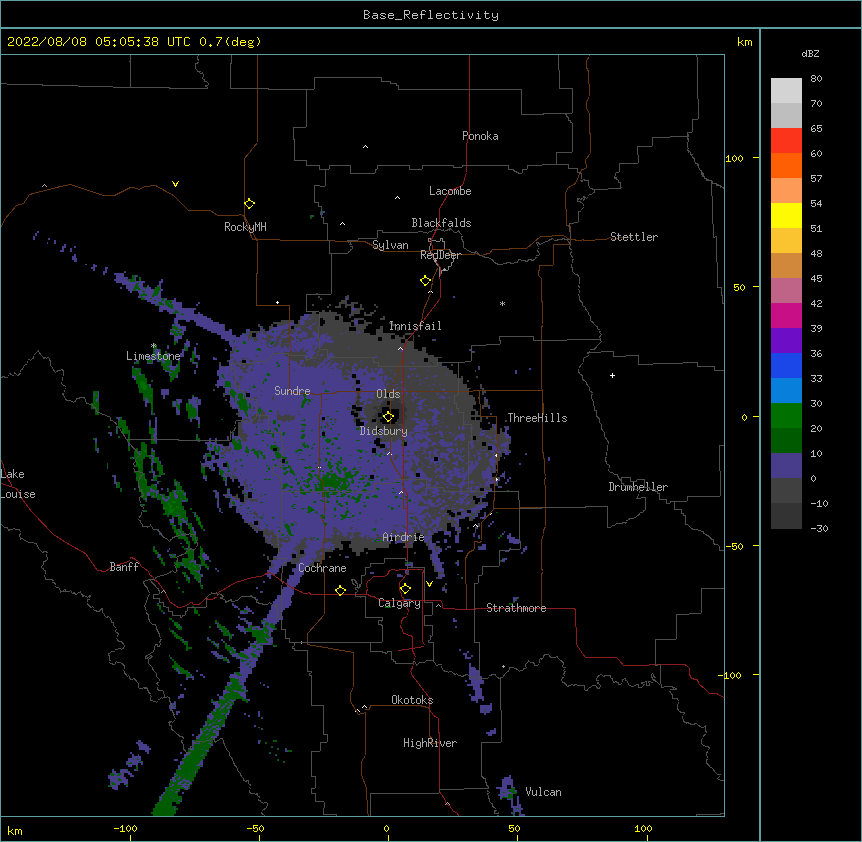
Task: Click the yellow V marker northwest of RockyMH
Action: point(175,184)
